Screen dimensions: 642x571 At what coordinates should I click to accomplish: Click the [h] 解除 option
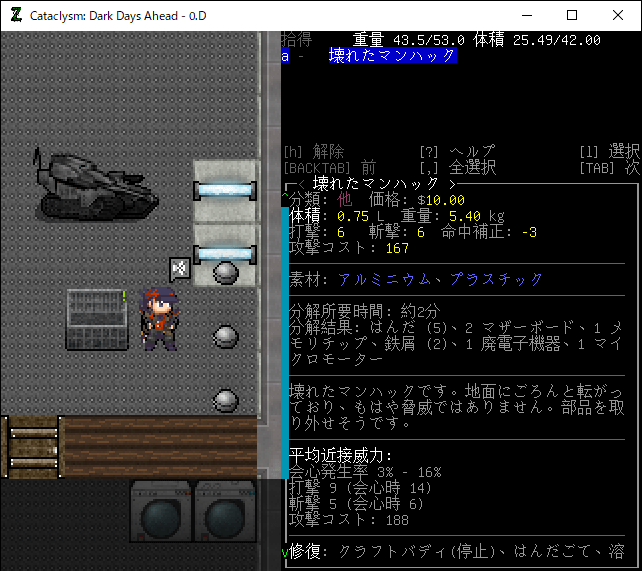314,152
